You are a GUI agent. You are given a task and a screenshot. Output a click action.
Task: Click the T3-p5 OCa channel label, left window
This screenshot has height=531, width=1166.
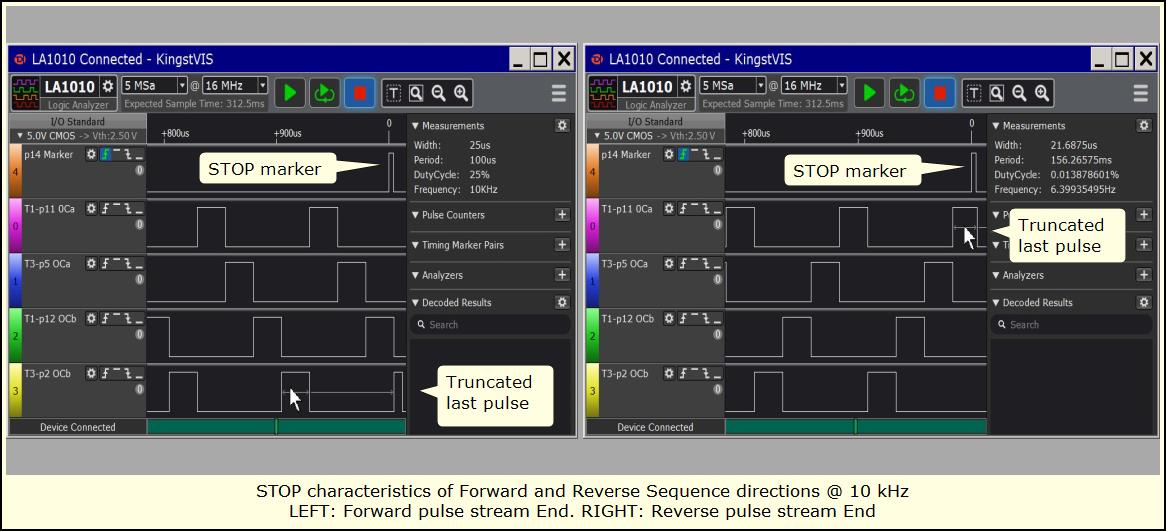[x=46, y=264]
